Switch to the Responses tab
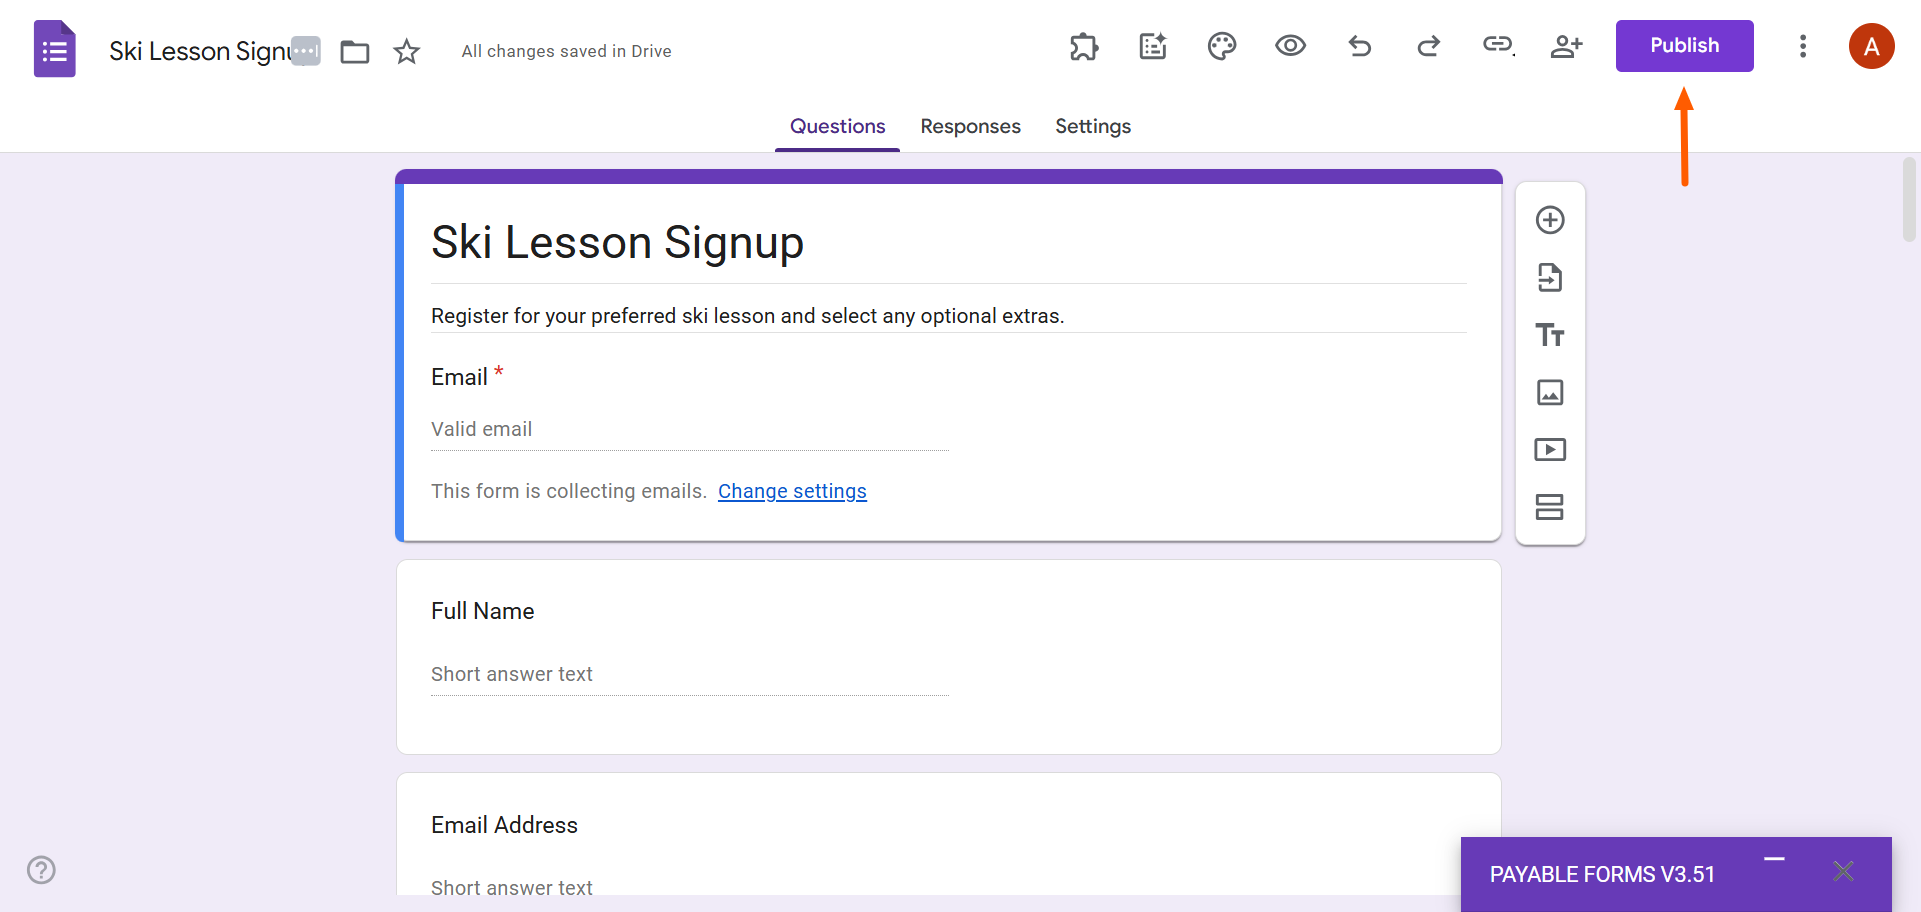 click(x=970, y=126)
